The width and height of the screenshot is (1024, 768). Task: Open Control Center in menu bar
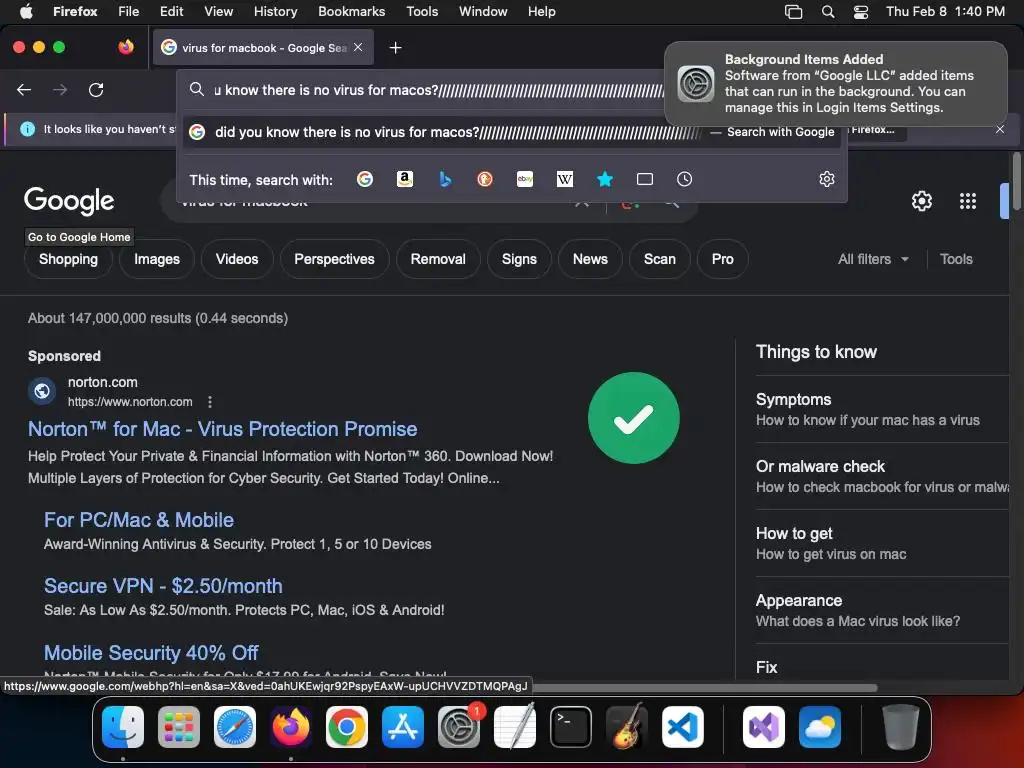click(861, 12)
